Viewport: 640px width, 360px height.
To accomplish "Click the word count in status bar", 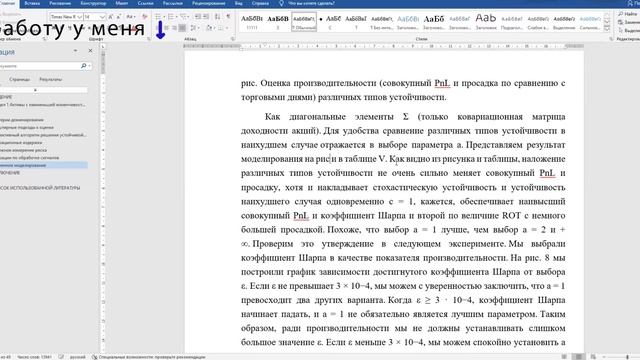I will (34, 357).
